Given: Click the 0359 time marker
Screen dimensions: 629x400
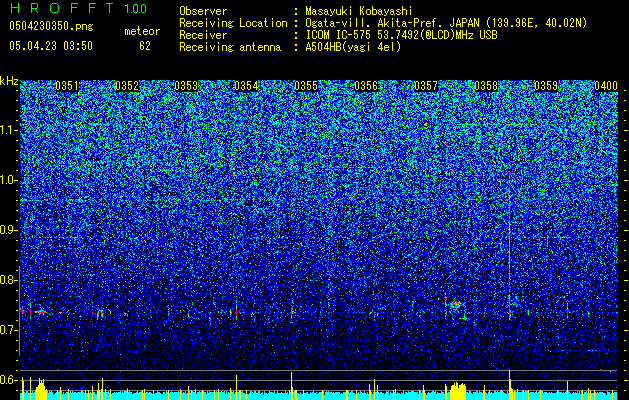Looking at the screenshot, I should coord(546,86).
